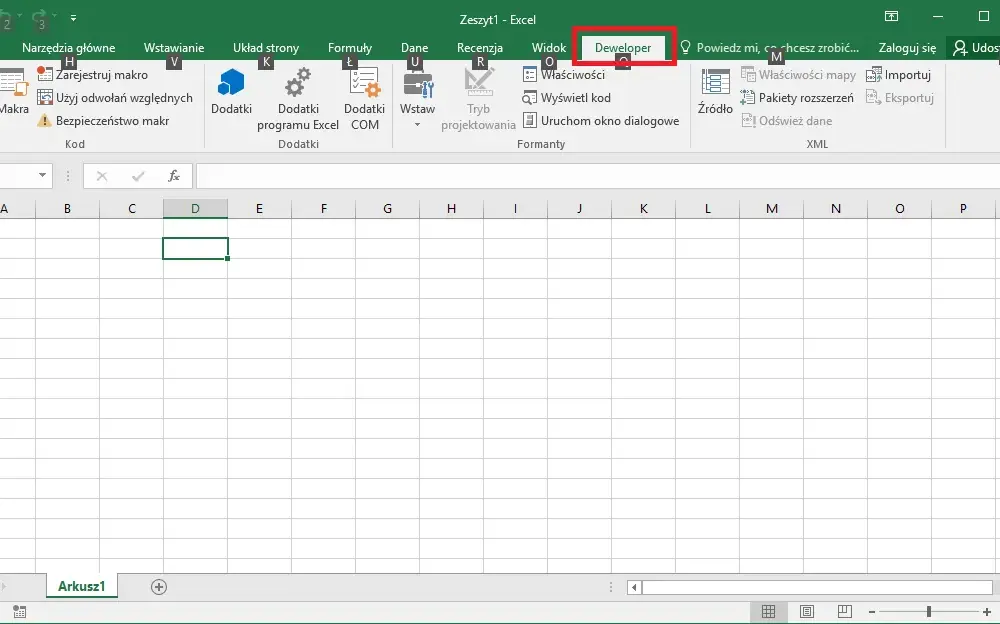The width and height of the screenshot is (1000, 624).
Task: Switch to Normal view
Action: (x=768, y=612)
